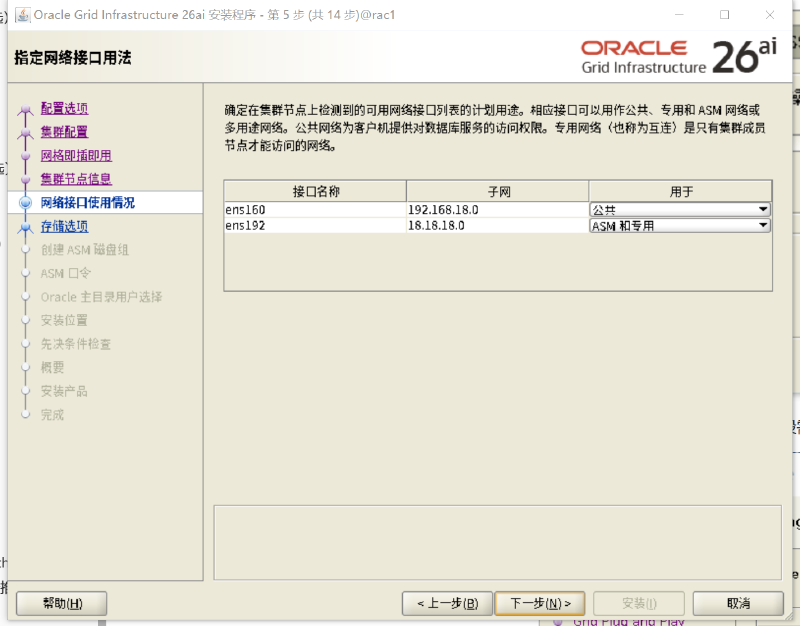Click the 安装产品 step
The height and width of the screenshot is (626, 800).
tap(64, 391)
